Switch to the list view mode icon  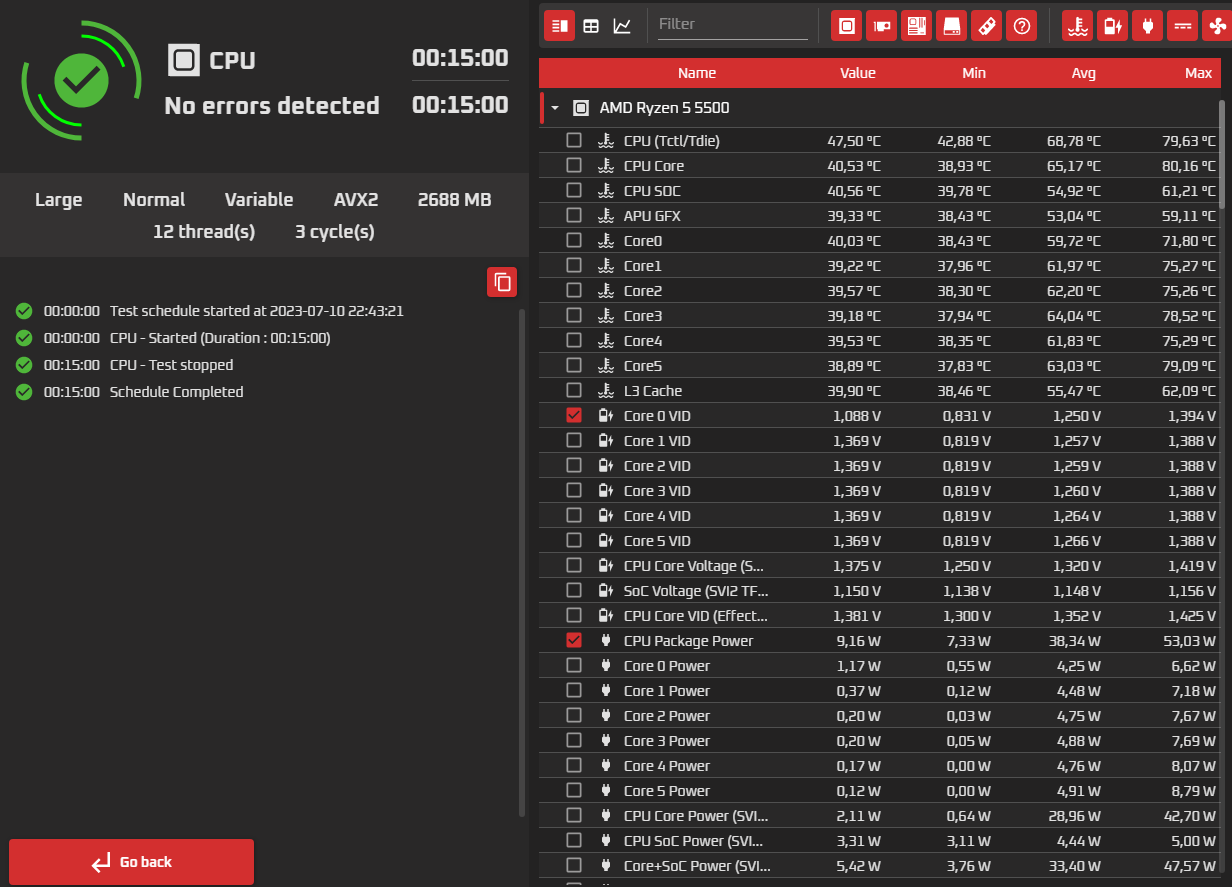point(560,26)
